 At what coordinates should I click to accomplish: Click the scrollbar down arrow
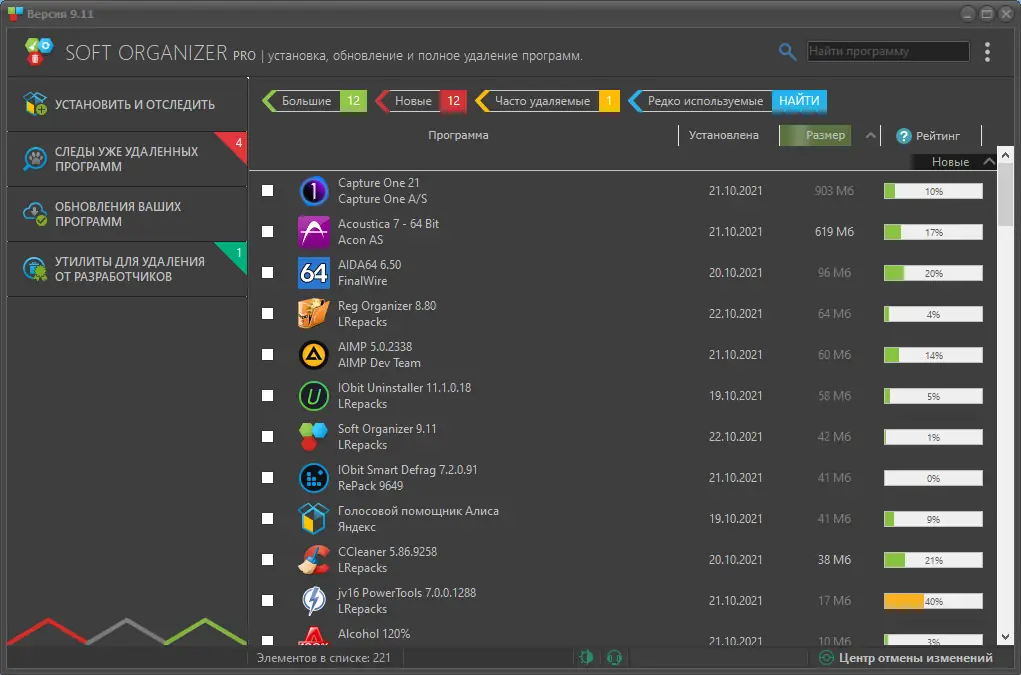point(1005,637)
